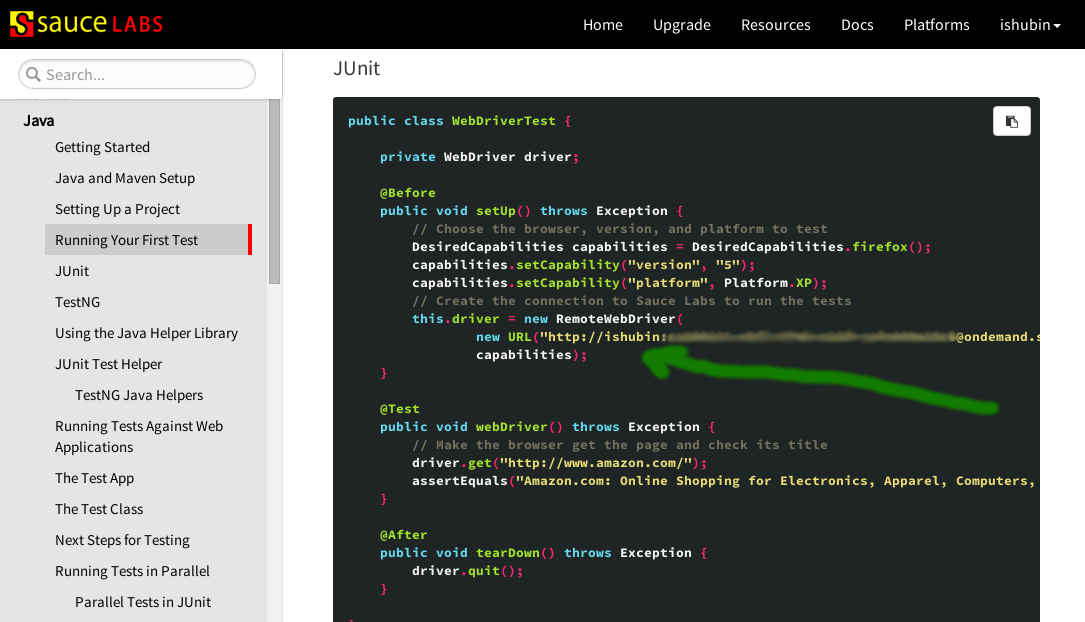
Task: Go to the Platforms page
Action: point(936,24)
